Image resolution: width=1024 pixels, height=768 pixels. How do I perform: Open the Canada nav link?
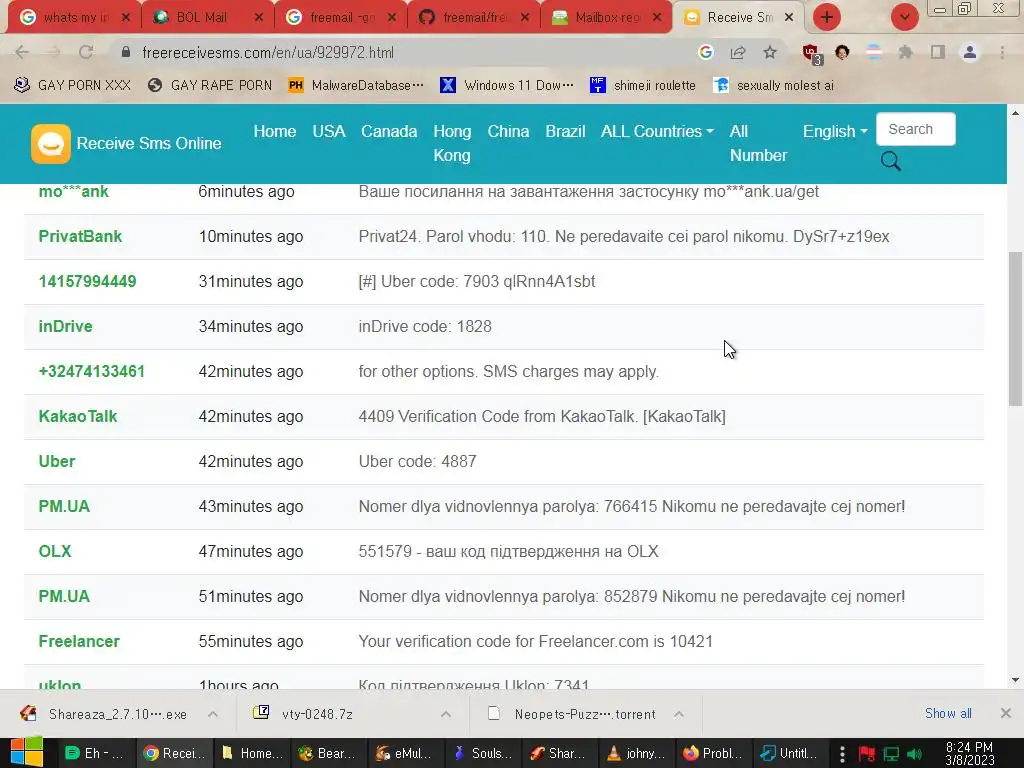tap(389, 131)
